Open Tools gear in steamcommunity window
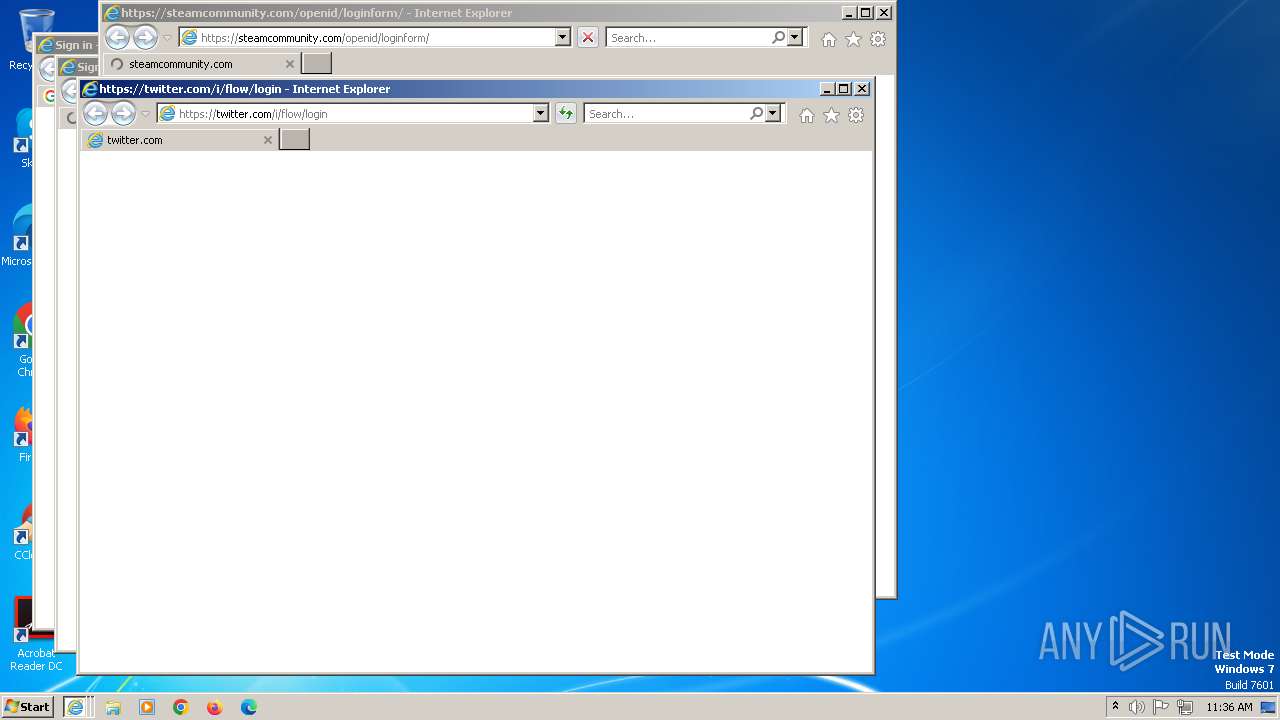The height and width of the screenshot is (720, 1280). tap(878, 39)
